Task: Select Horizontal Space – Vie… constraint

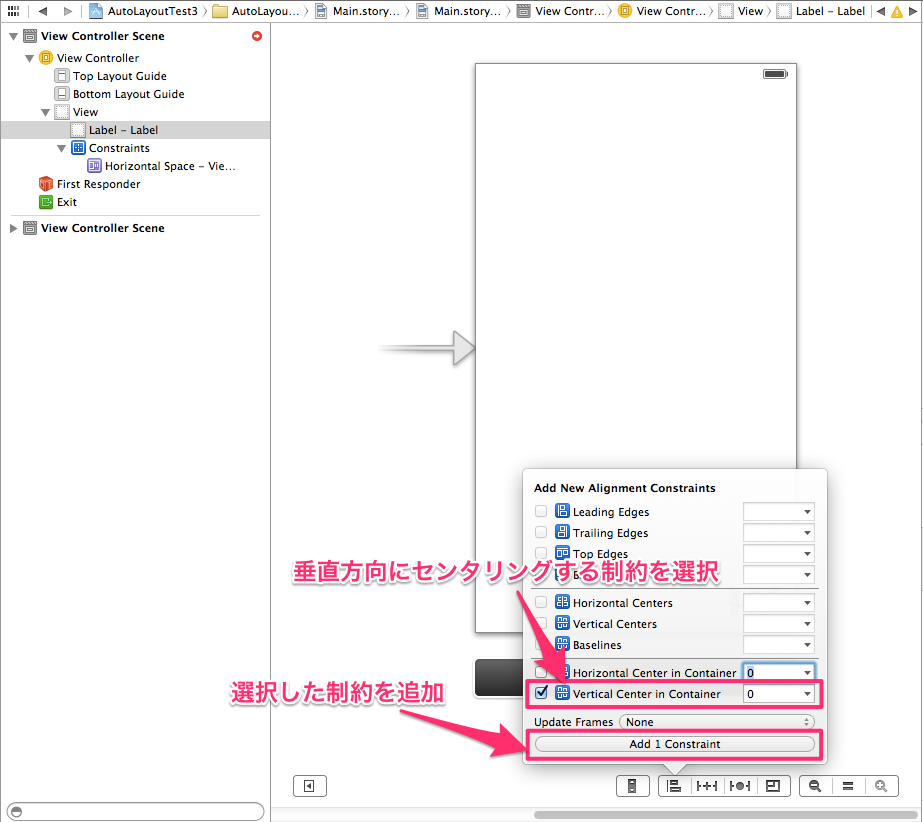Action: pyautogui.click(x=161, y=166)
